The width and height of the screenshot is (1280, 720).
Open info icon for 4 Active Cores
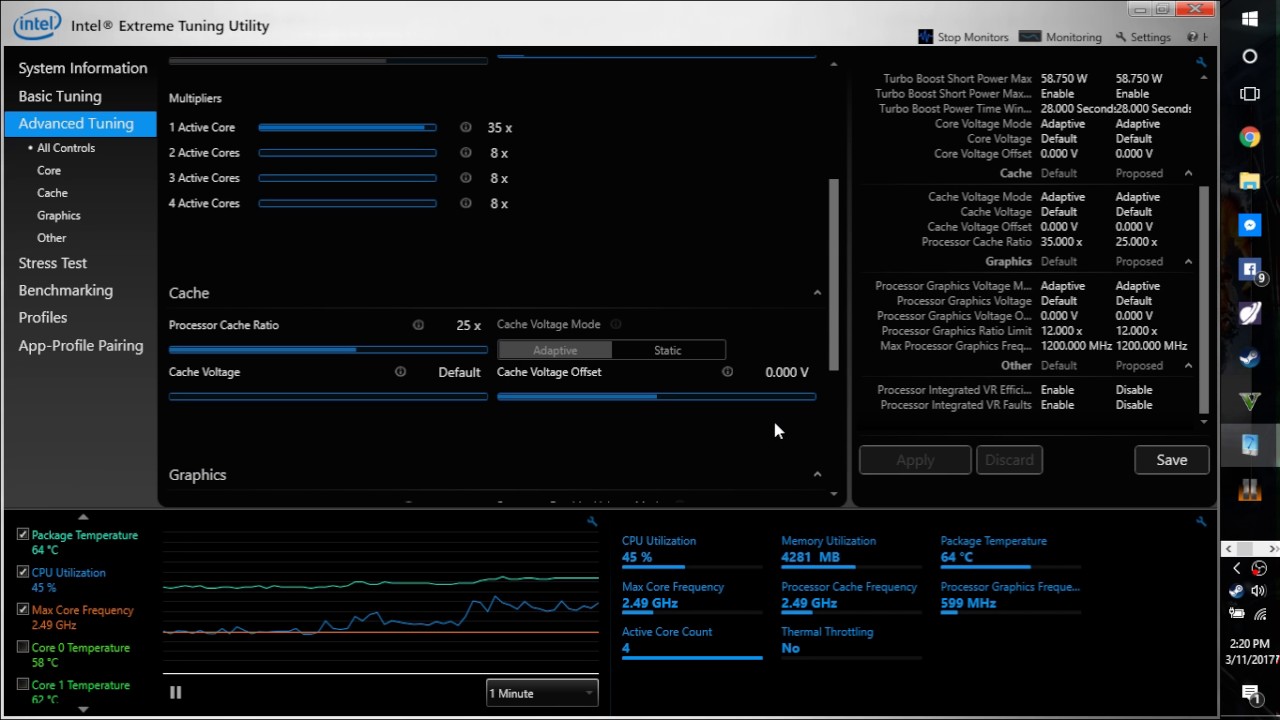click(465, 203)
